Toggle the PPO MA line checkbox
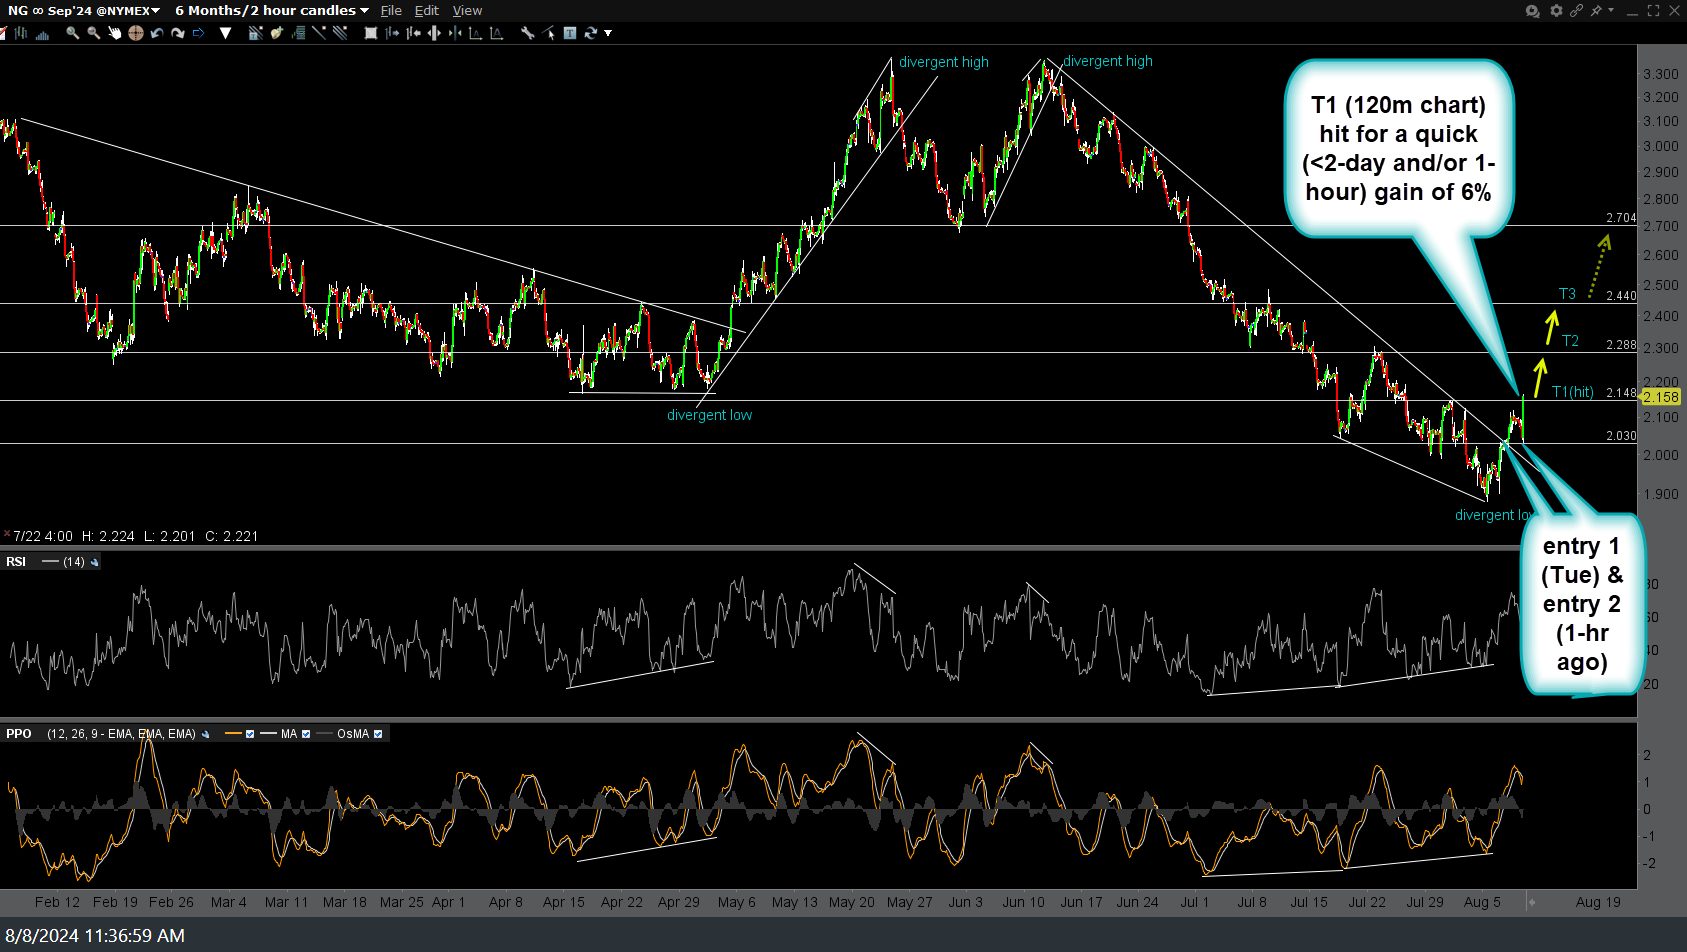Screen dimensions: 1687x952 [306, 734]
